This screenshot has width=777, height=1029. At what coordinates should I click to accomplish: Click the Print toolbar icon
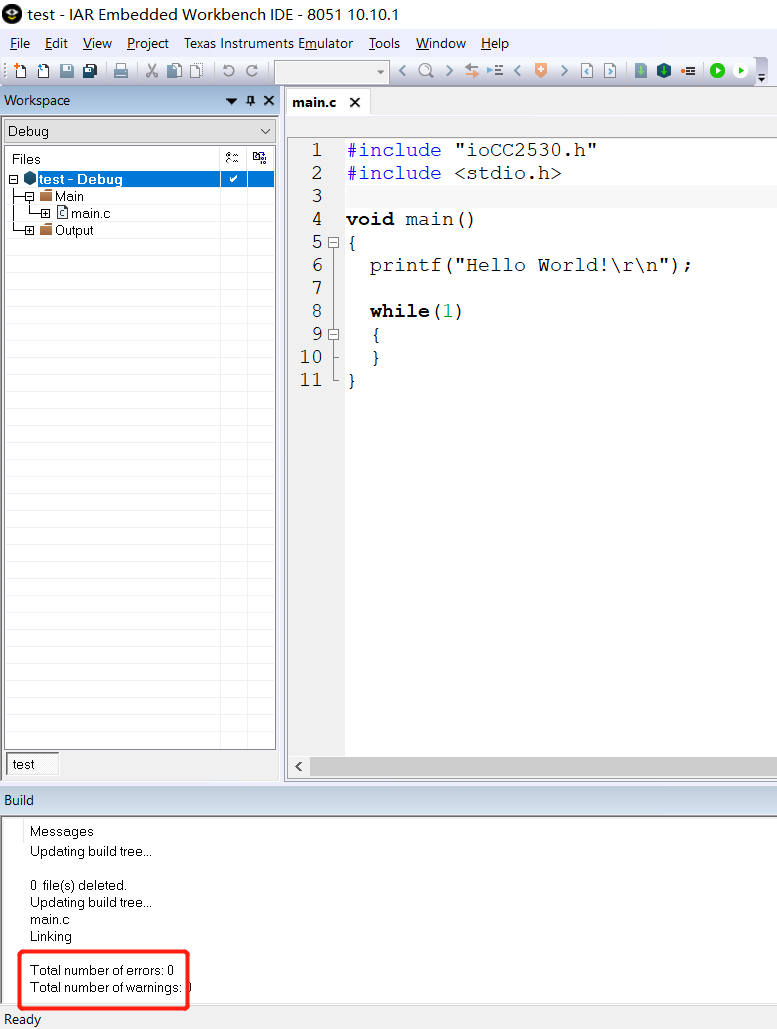(121, 71)
